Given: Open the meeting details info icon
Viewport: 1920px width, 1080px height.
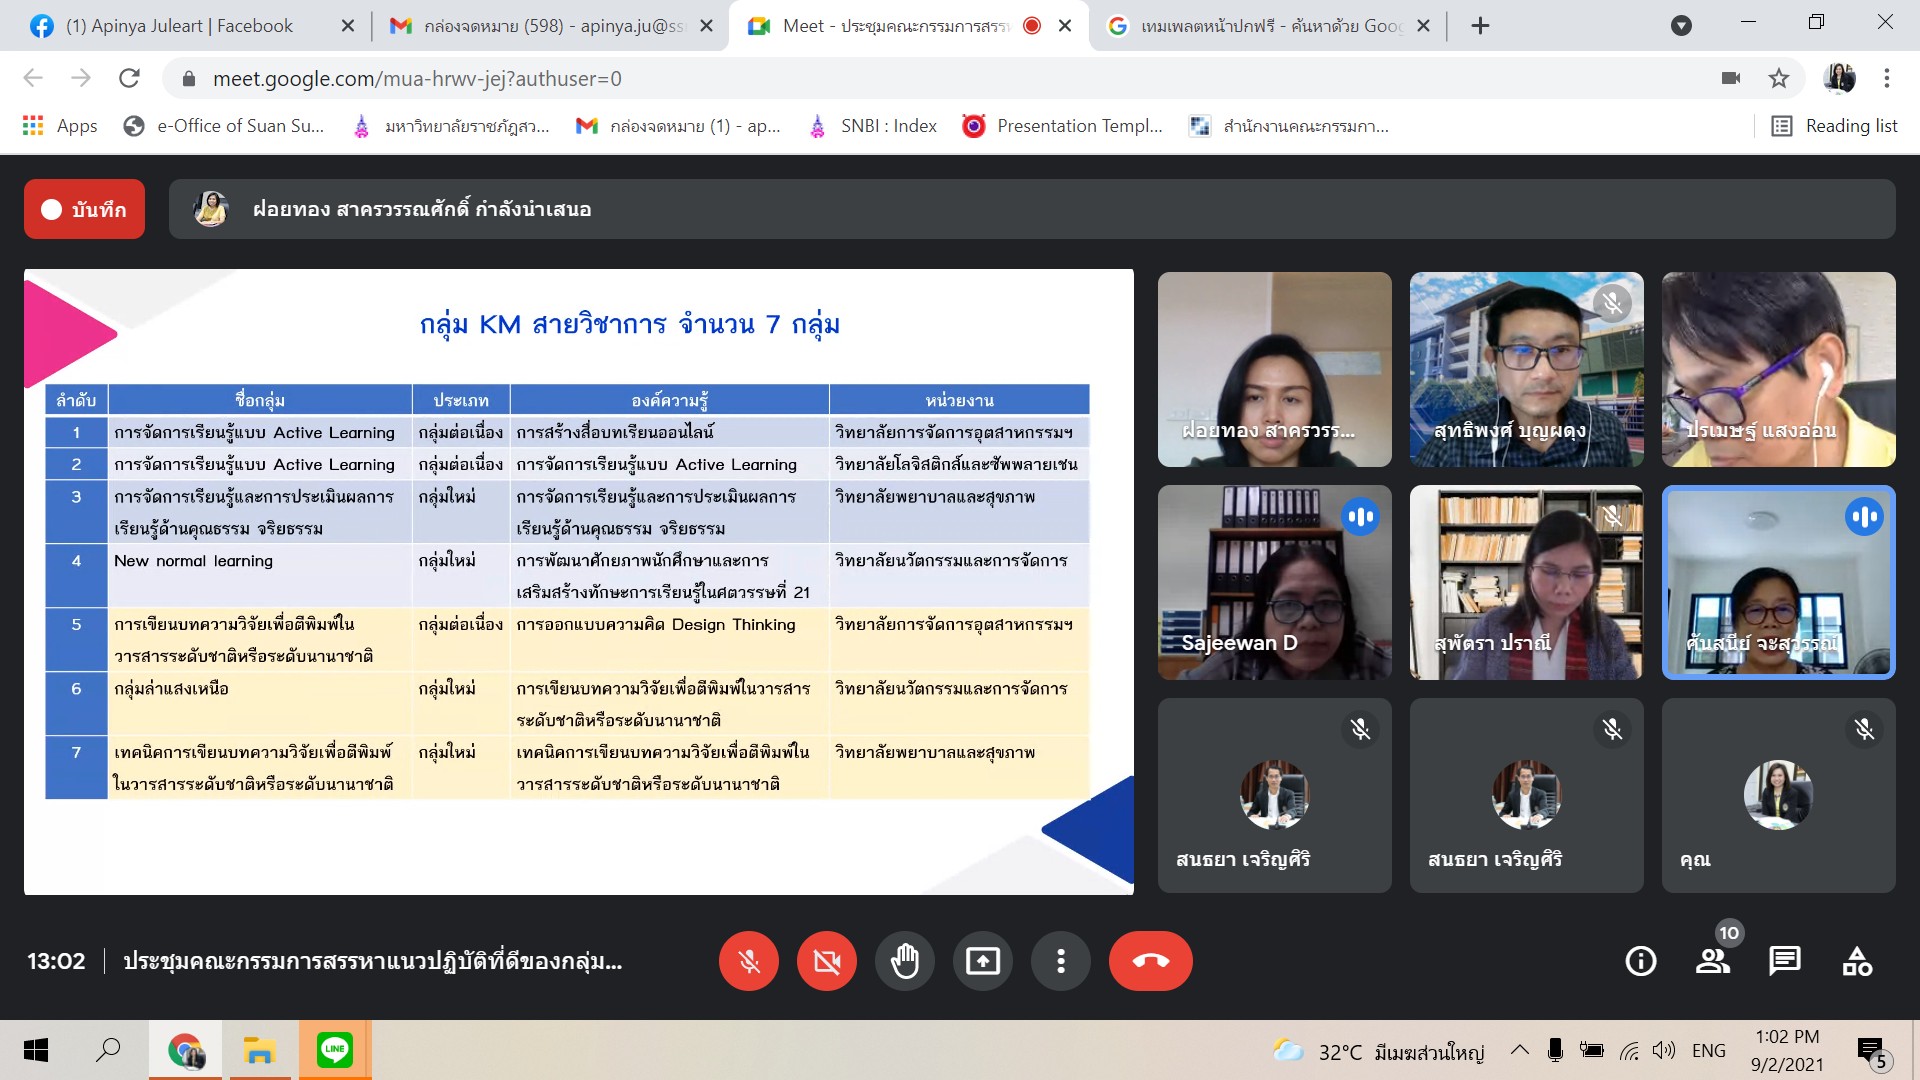Looking at the screenshot, I should [x=1640, y=961].
